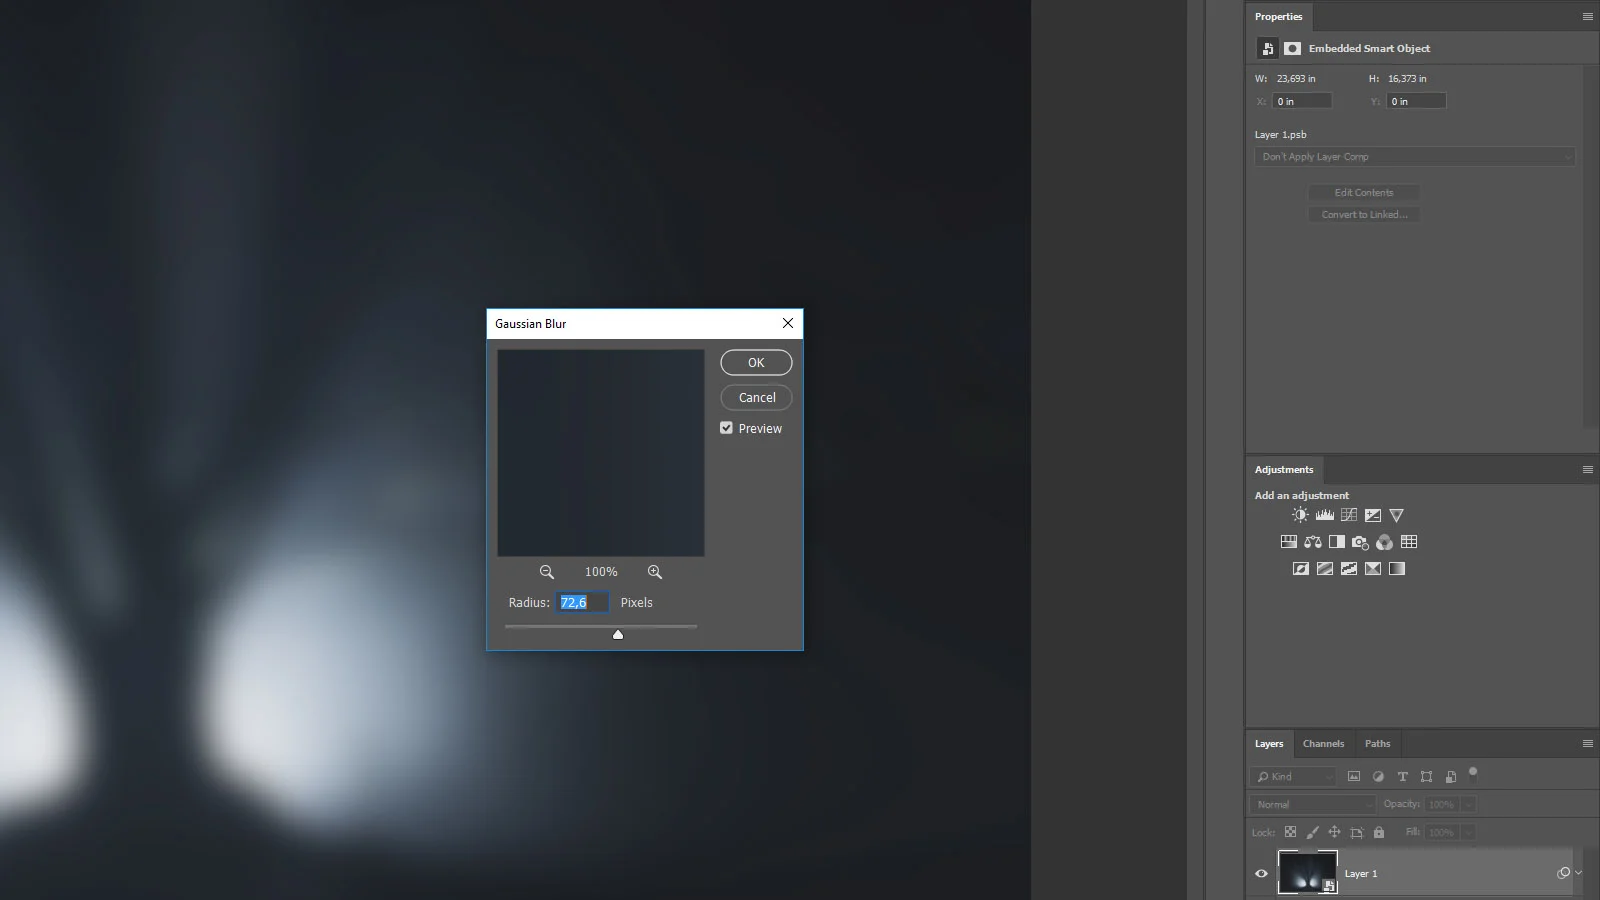Add a Vibrance adjustment

[1396, 515]
